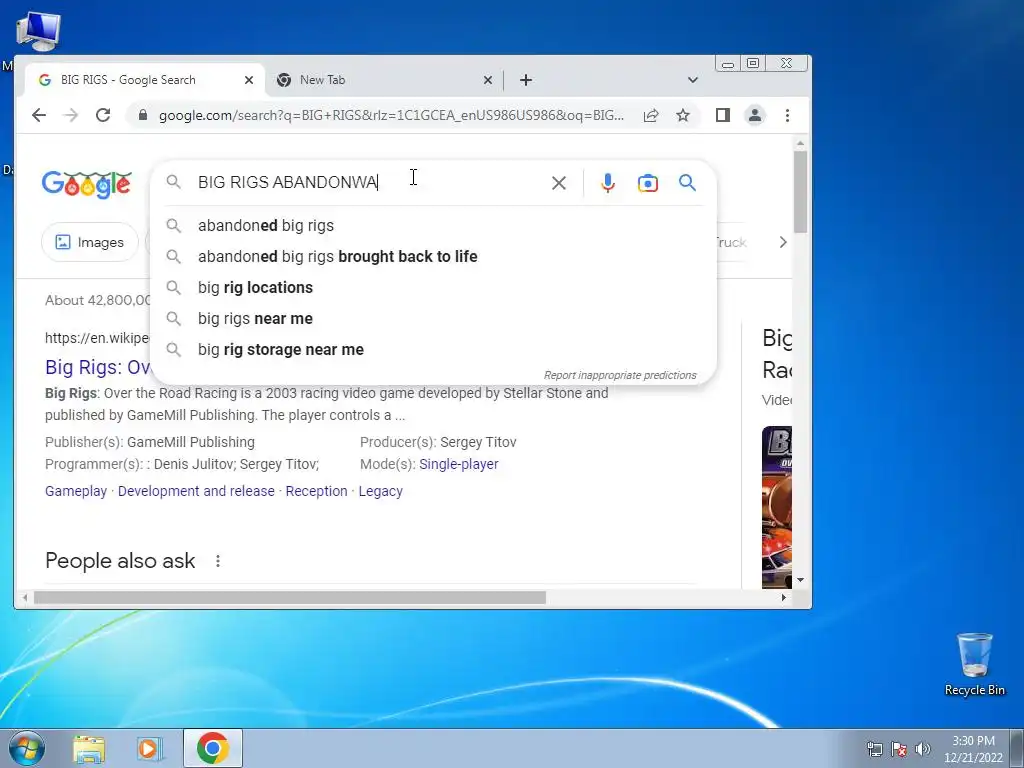Close the New Tab tab

[x=488, y=80]
